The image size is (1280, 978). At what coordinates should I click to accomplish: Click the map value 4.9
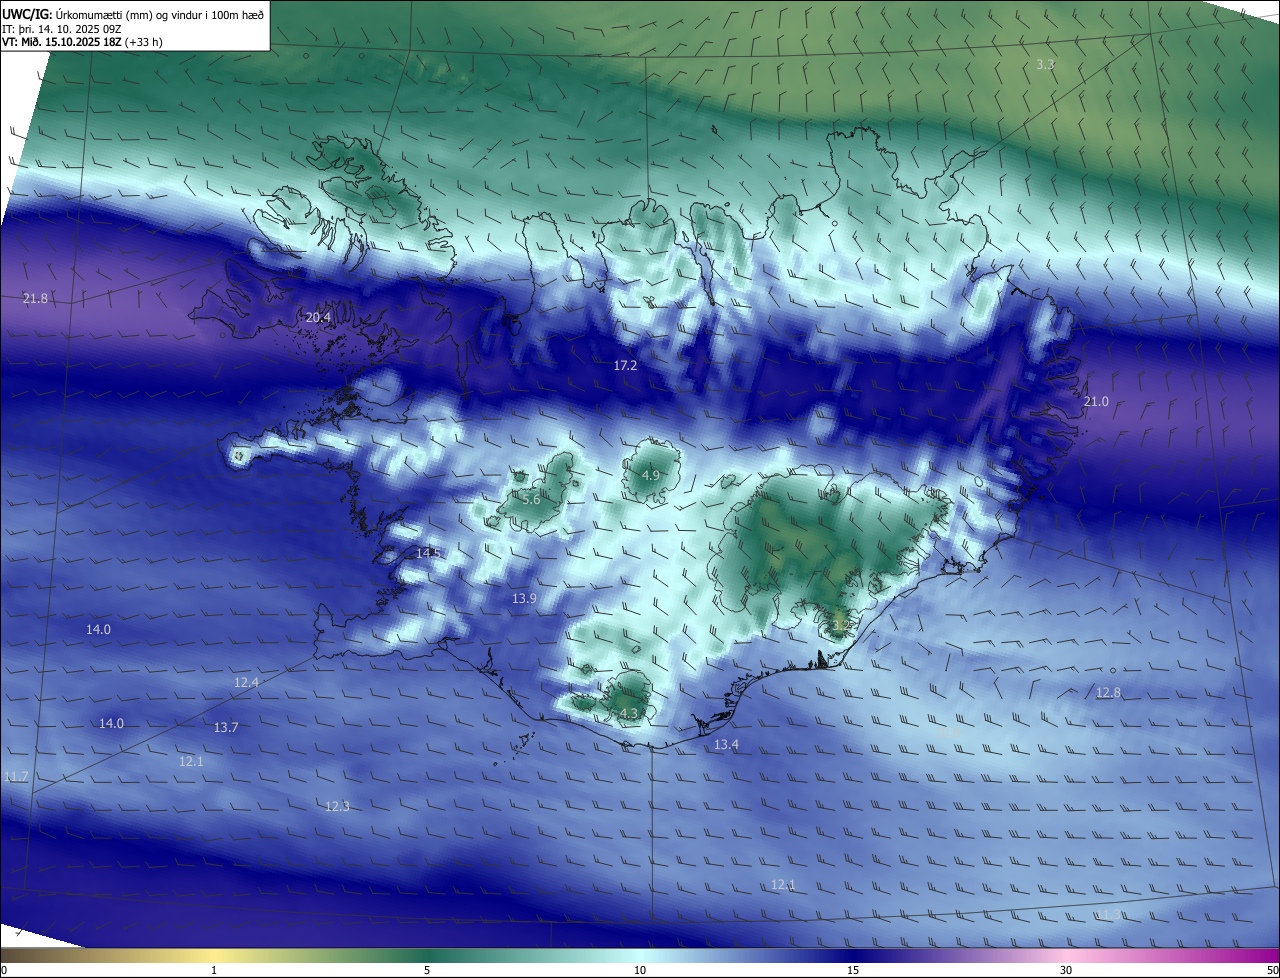651,475
